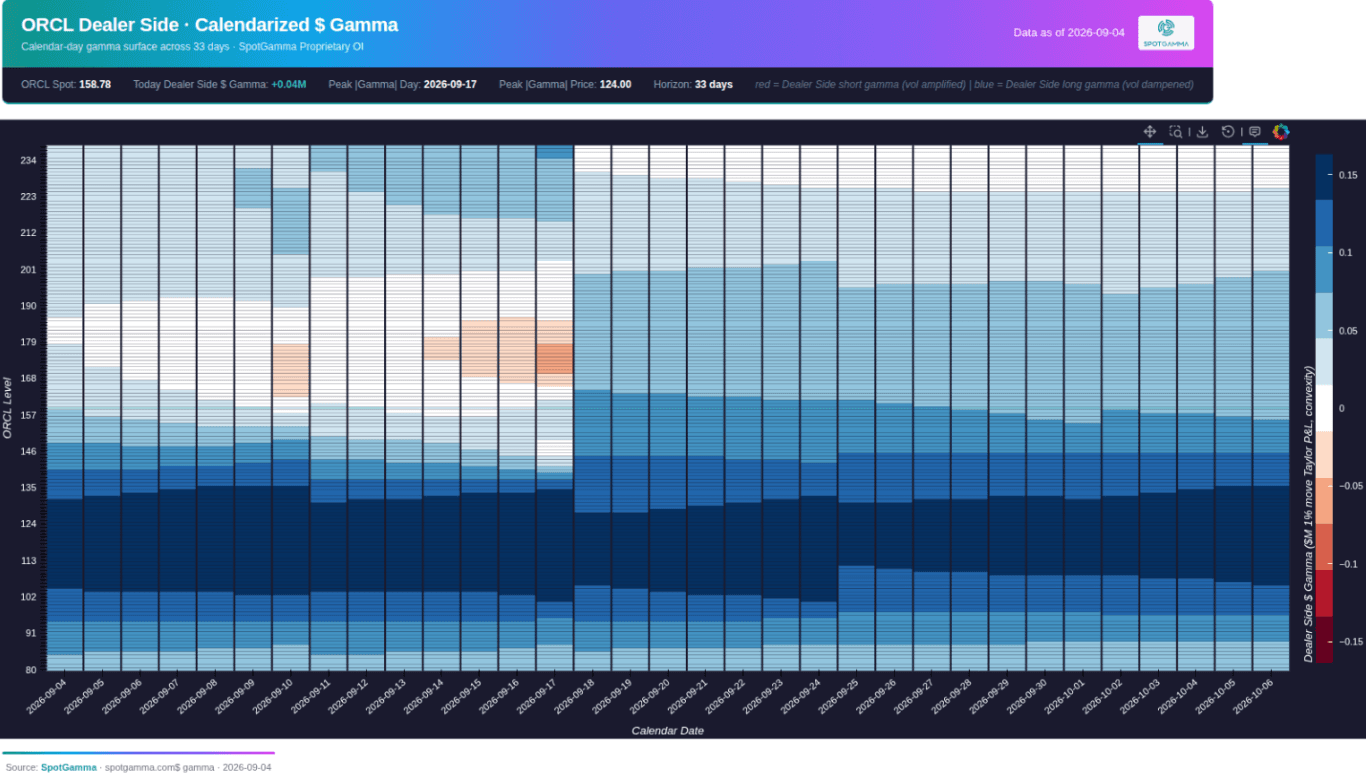The image size is (1366, 784).
Task: Click the y-axis tick label 135
Action: 28,488
